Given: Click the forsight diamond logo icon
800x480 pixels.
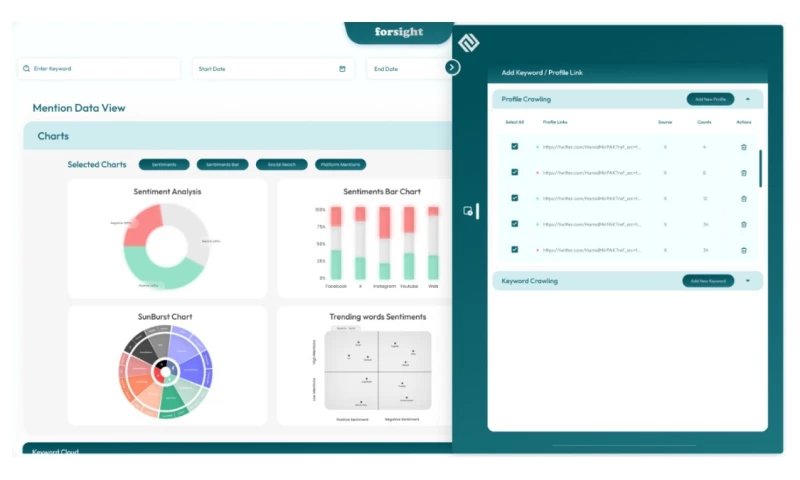Looking at the screenshot, I should [468, 42].
